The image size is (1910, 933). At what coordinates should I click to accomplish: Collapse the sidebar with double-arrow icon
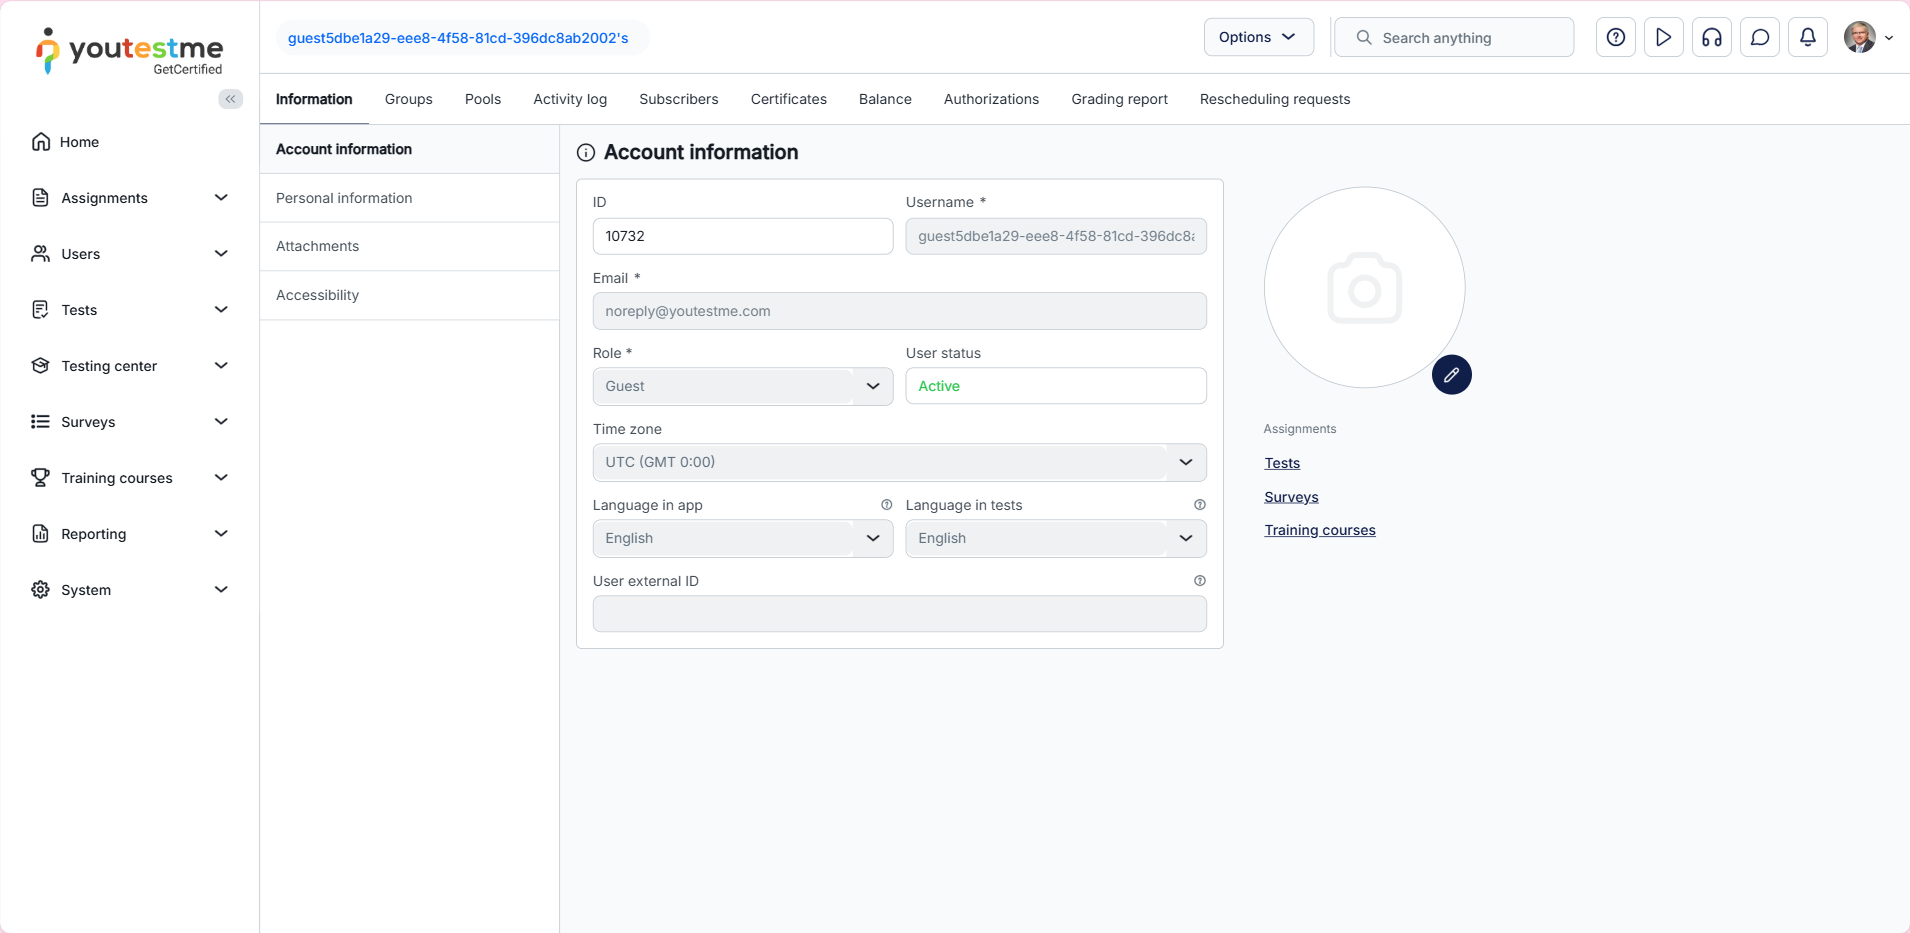pyautogui.click(x=231, y=99)
